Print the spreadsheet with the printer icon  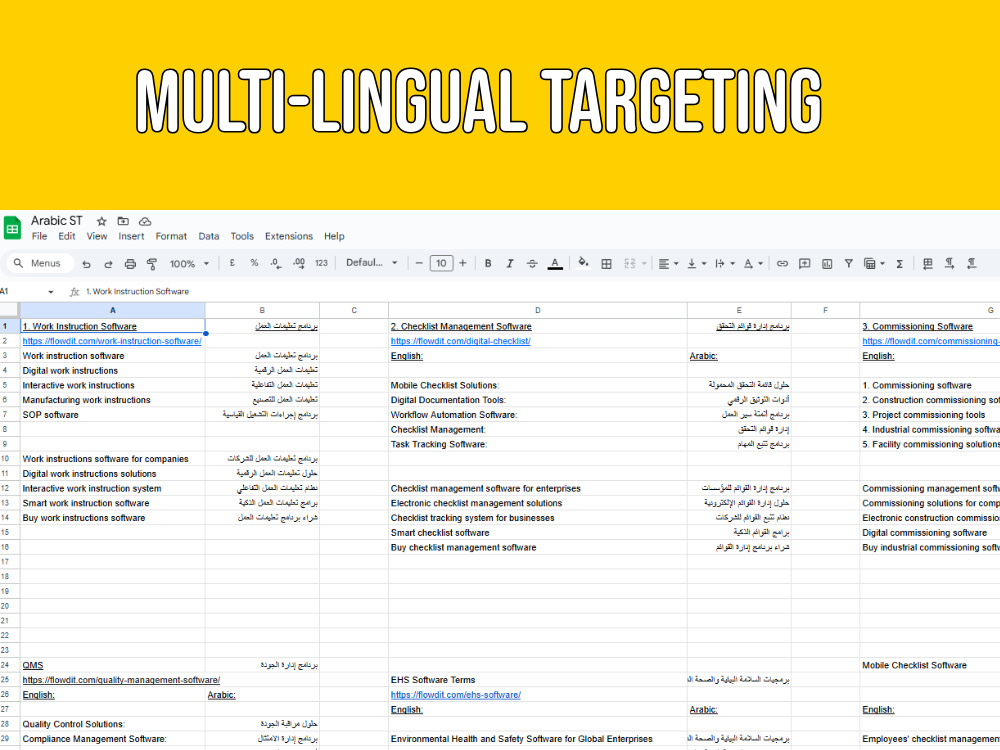[x=130, y=263]
